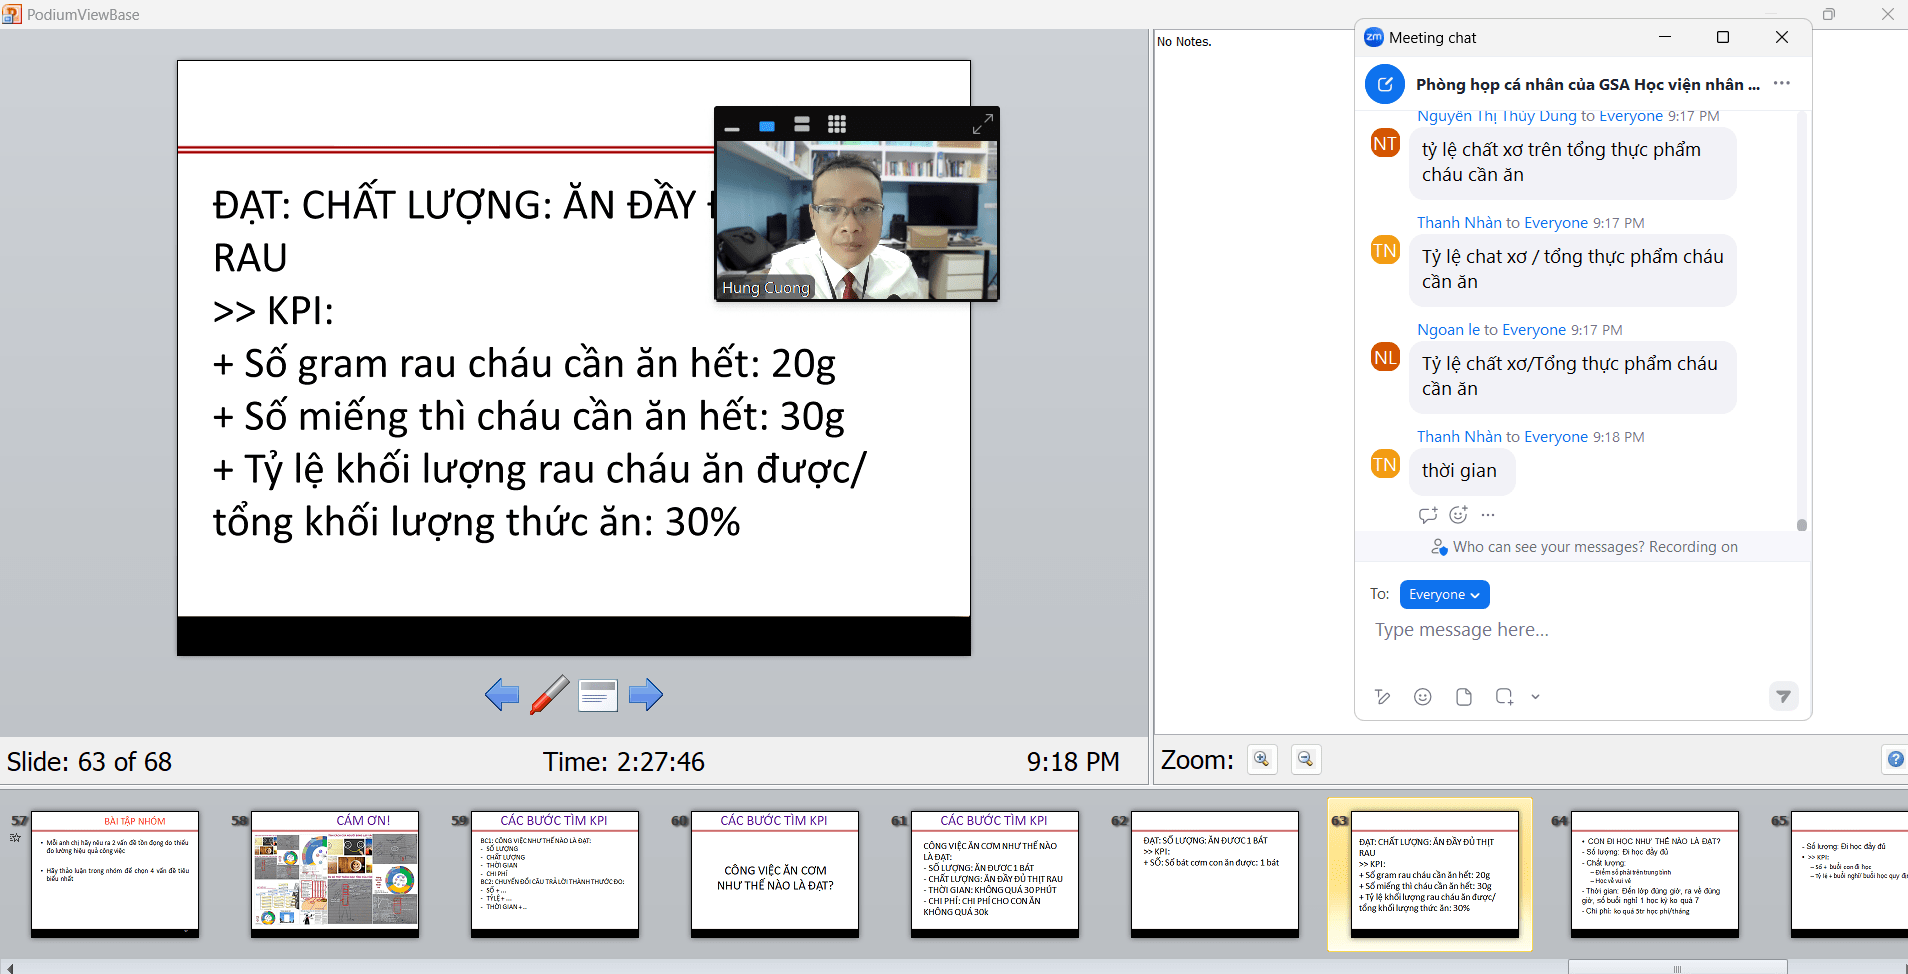Expand the Hung Cuong video window
Screen dimensions: 1908x974
tap(983, 124)
